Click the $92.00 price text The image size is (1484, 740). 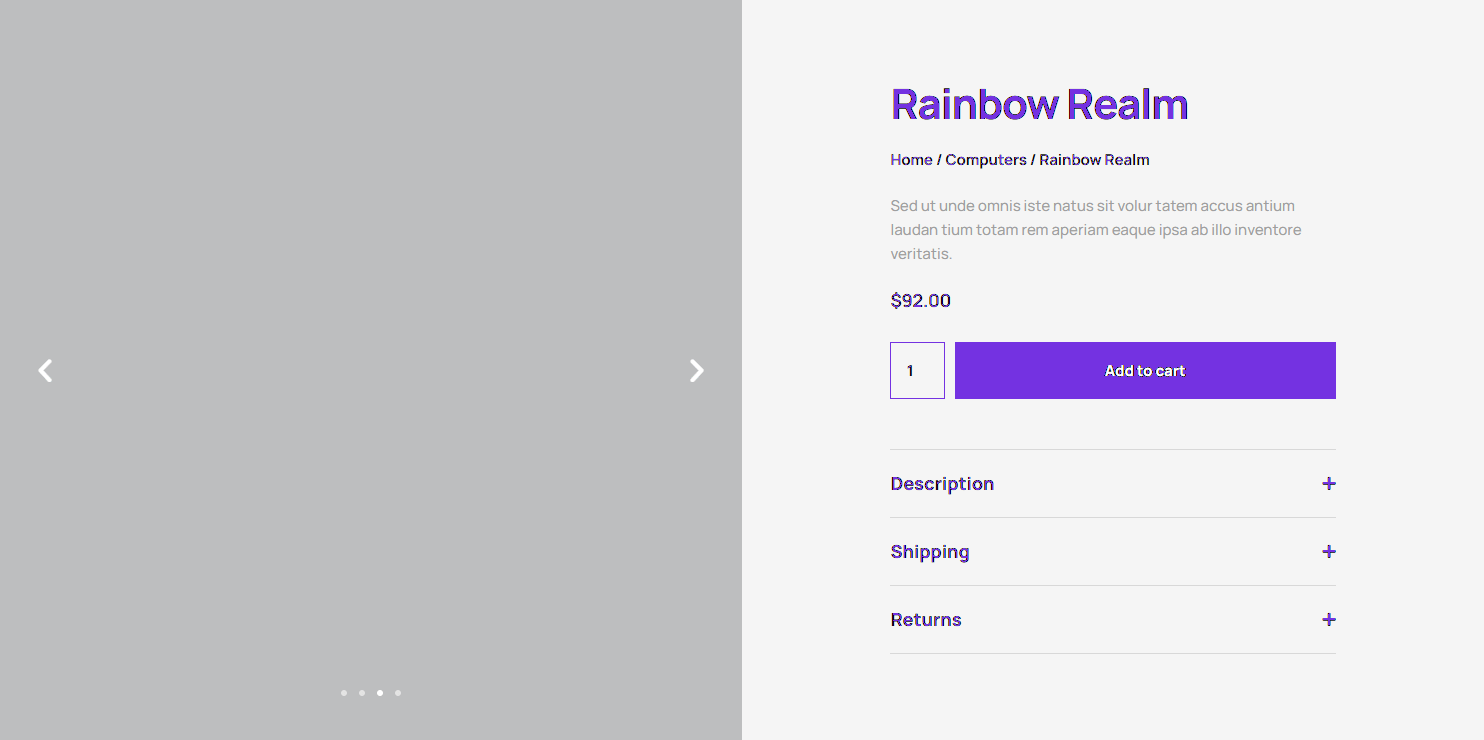coord(920,301)
